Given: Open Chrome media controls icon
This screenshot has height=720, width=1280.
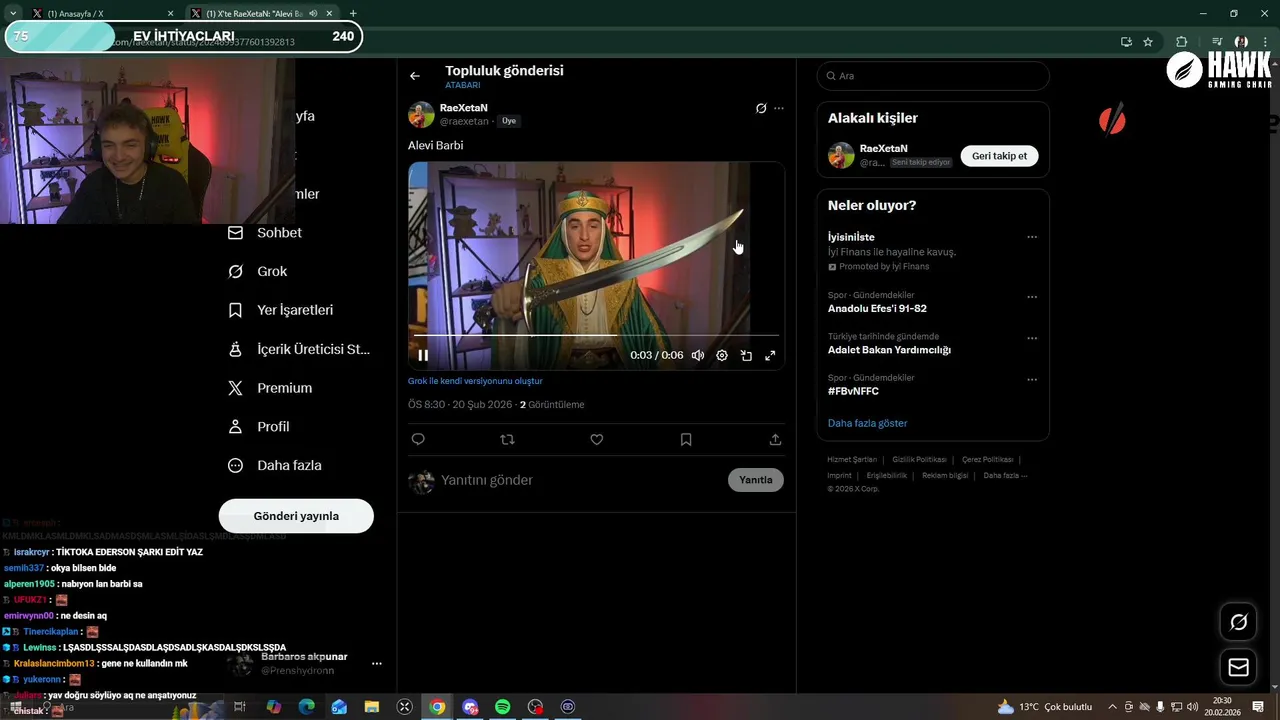Looking at the screenshot, I should point(1217,42).
